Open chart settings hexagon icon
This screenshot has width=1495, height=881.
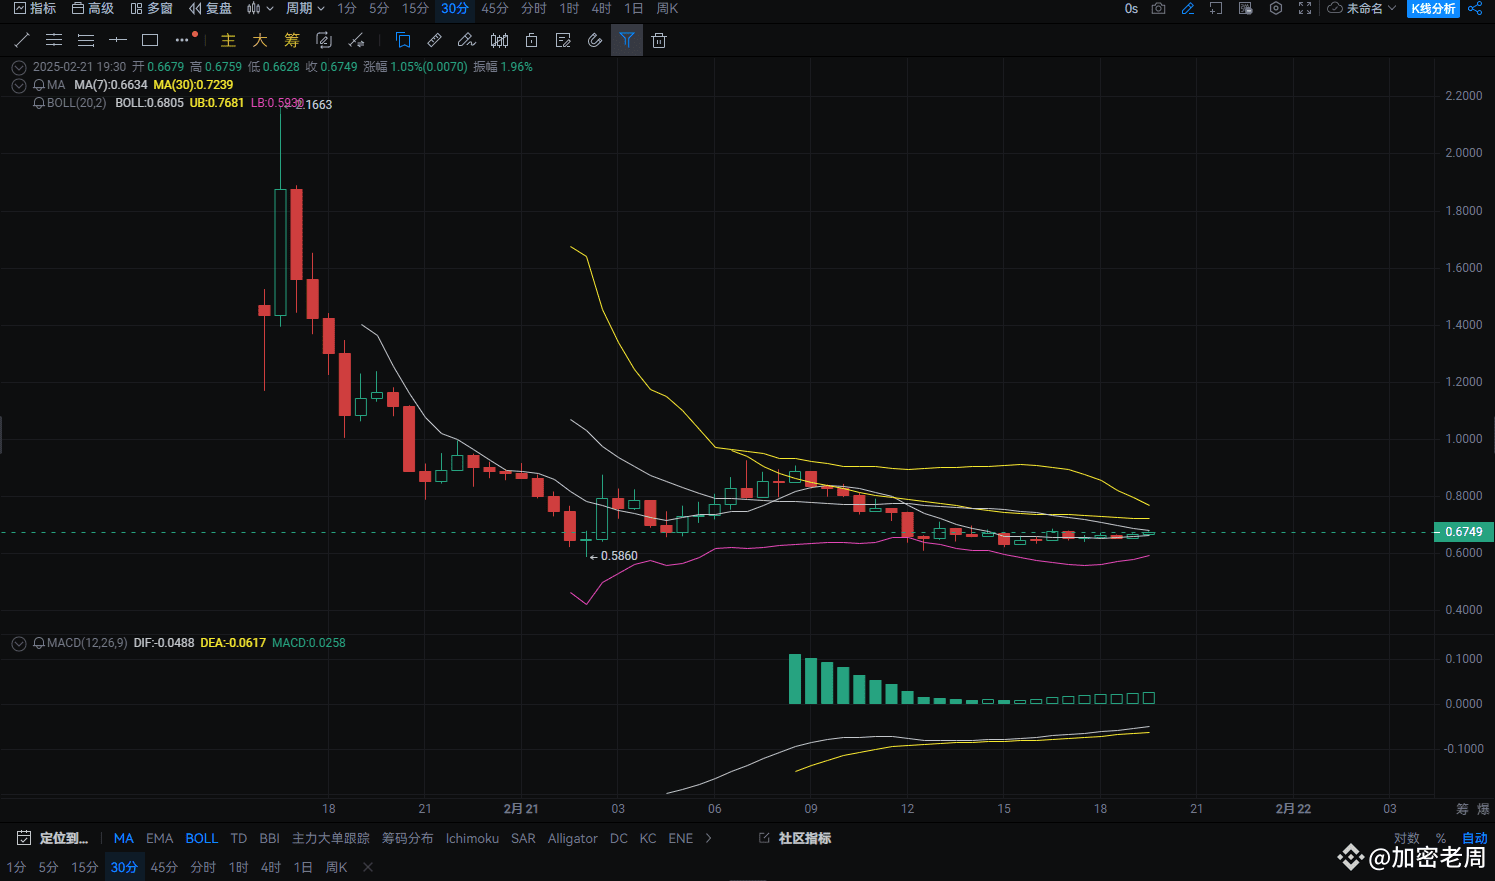[x=1276, y=8]
